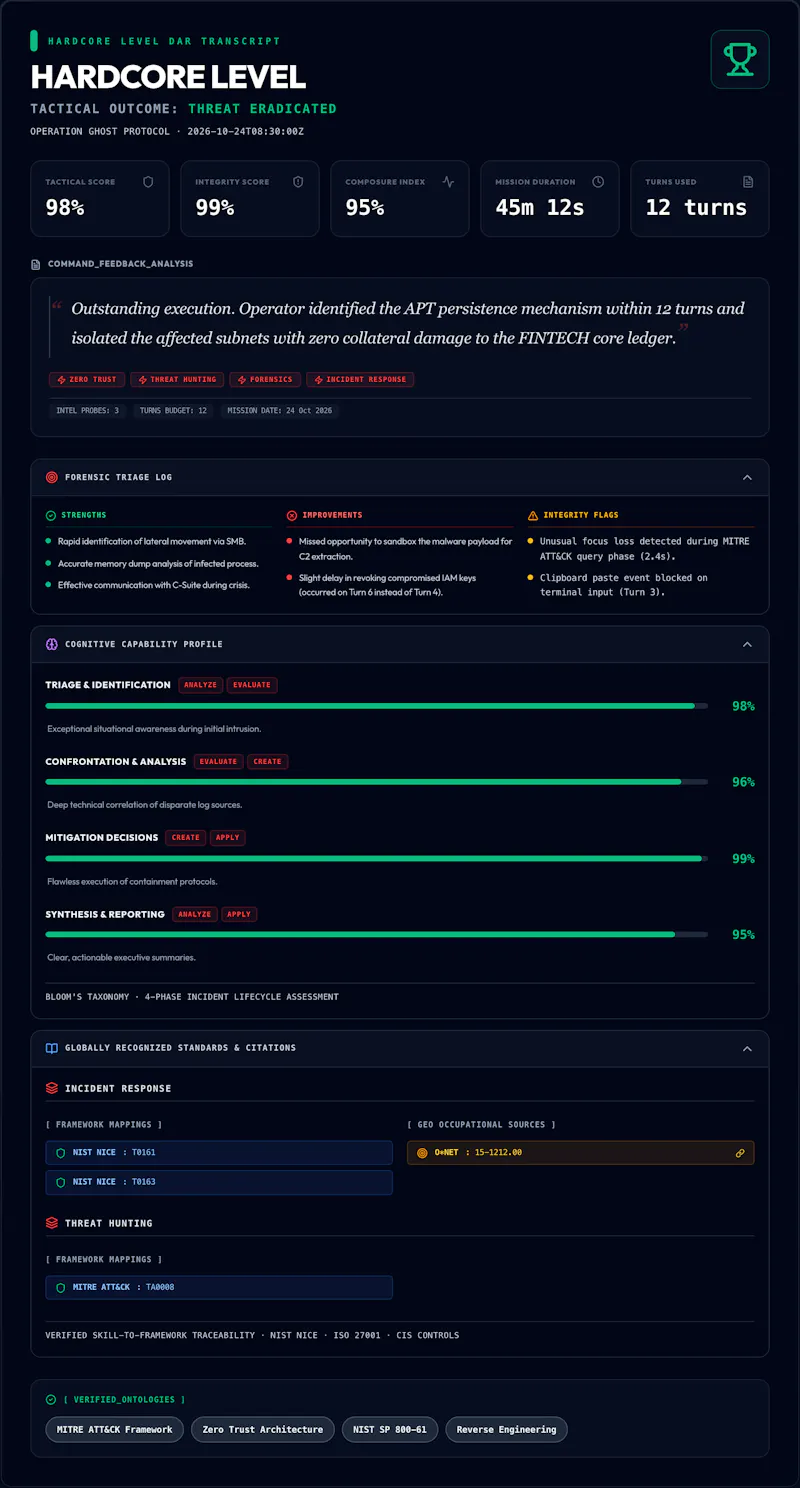The image size is (800, 1488).
Task: Click the O*NET target icon
Action: point(422,1153)
